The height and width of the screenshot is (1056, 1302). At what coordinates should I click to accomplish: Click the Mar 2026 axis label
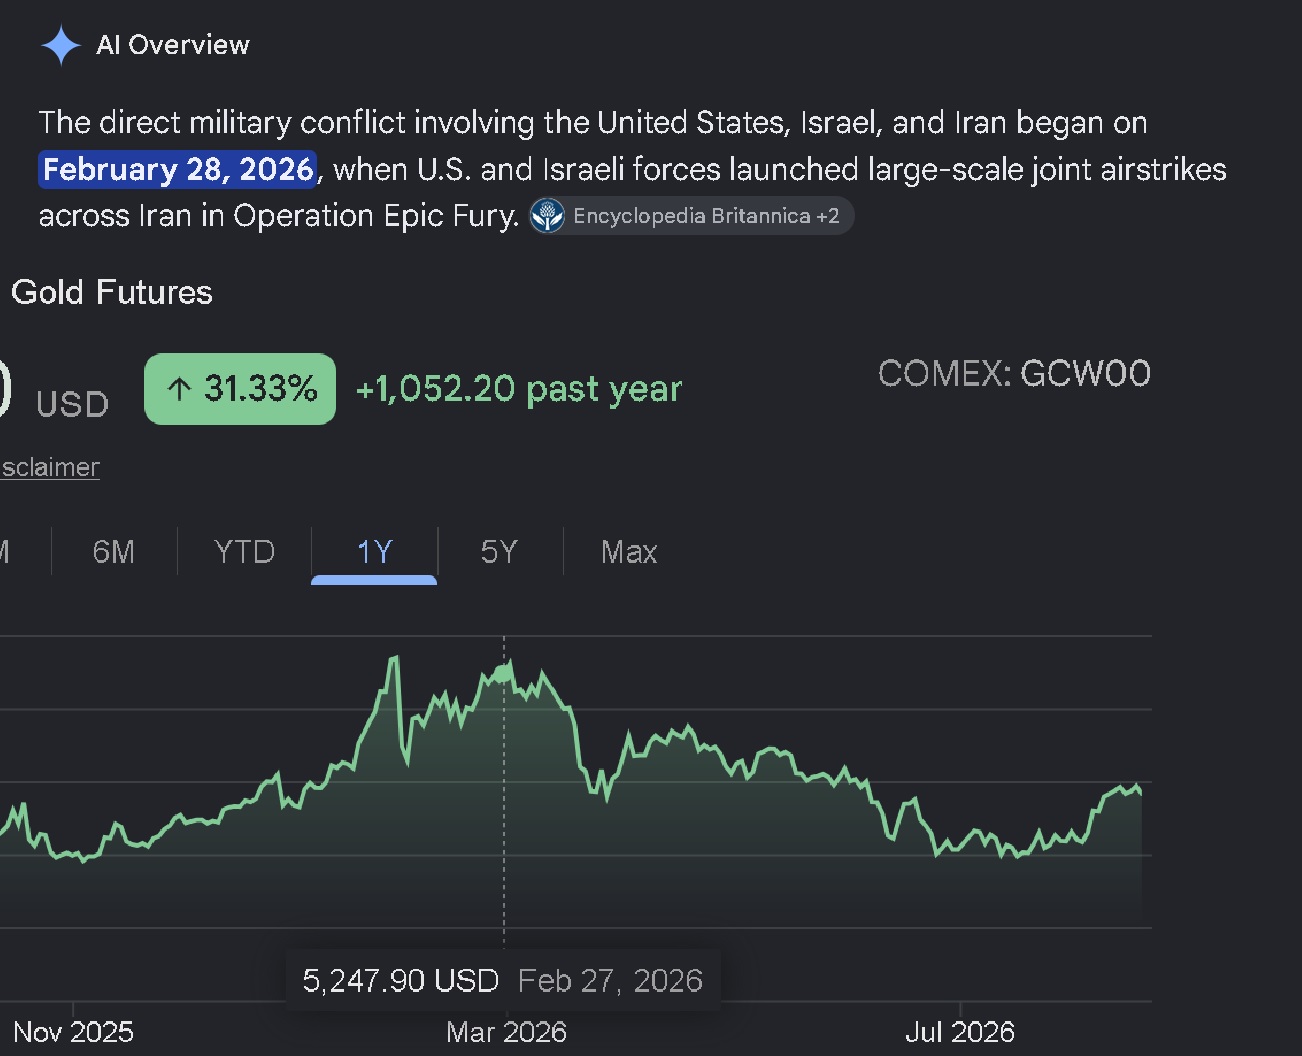coord(506,1032)
